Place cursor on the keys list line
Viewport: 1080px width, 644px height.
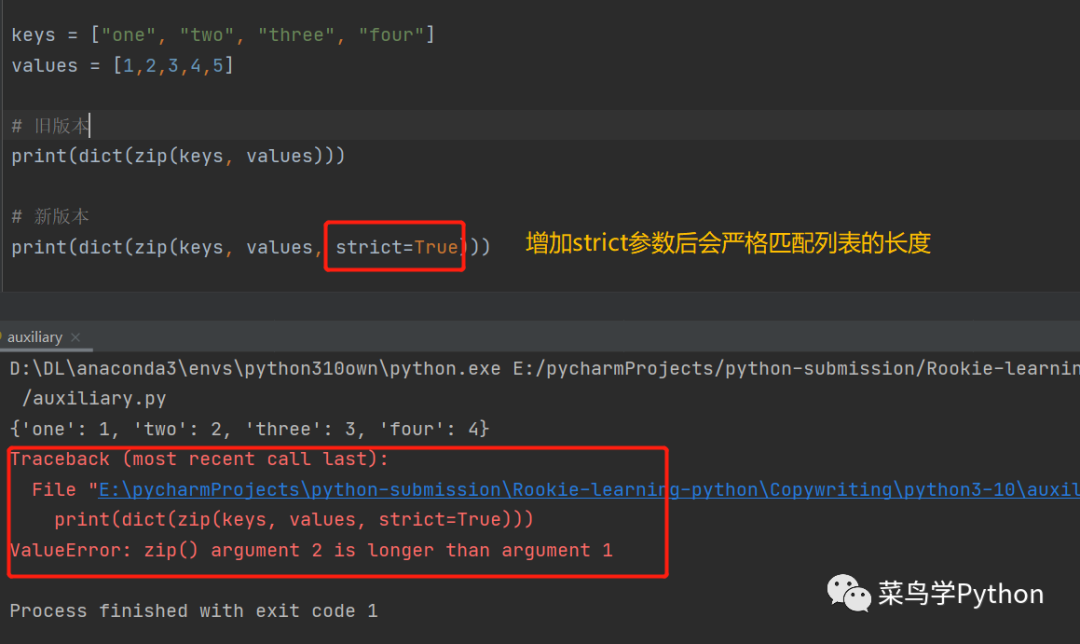[222, 36]
